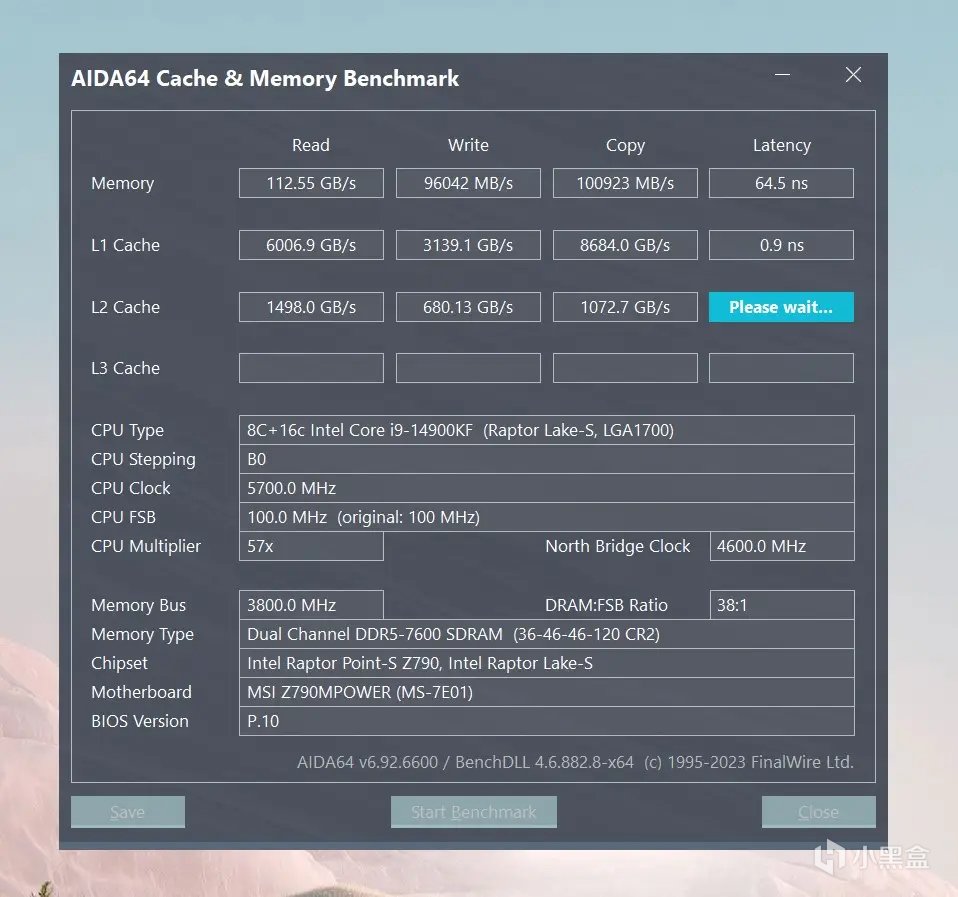Image resolution: width=958 pixels, height=897 pixels.
Task: Select the Memory read value 112.55 GB/s
Action: pyautogui.click(x=311, y=183)
